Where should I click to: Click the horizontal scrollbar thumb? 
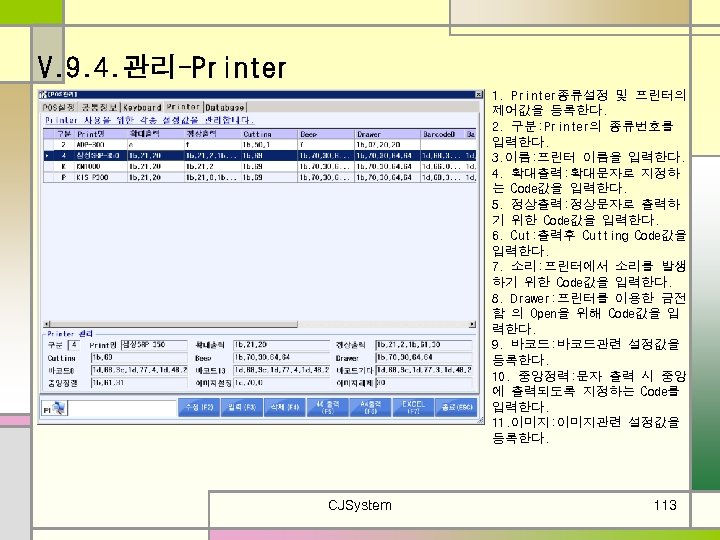coord(174,324)
